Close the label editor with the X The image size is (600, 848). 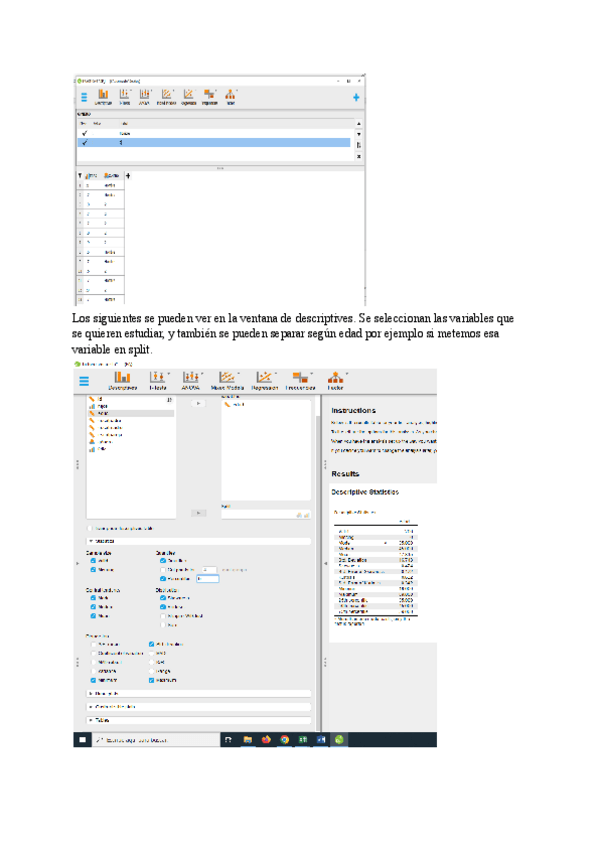[x=359, y=156]
